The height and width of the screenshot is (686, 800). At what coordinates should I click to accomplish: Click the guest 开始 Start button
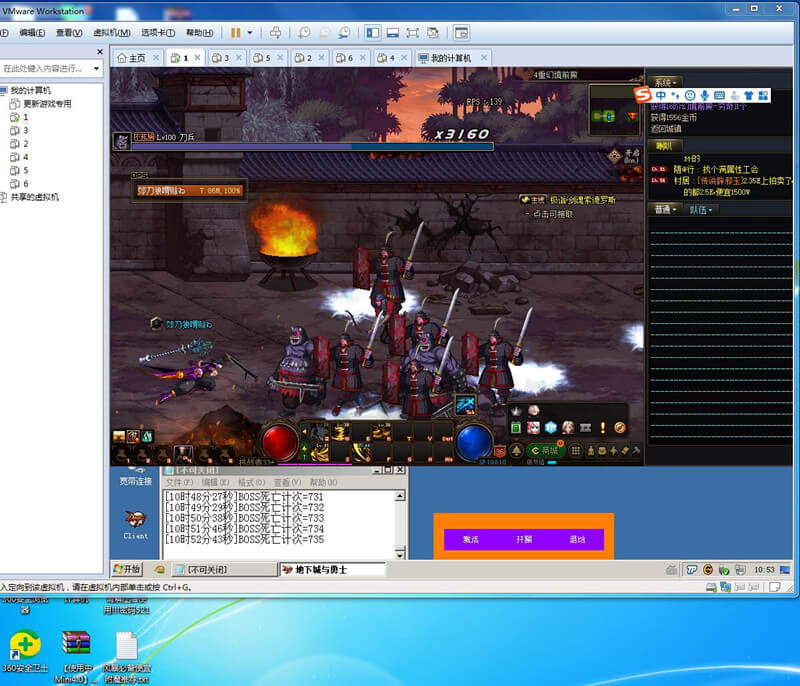pyautogui.click(x=127, y=569)
